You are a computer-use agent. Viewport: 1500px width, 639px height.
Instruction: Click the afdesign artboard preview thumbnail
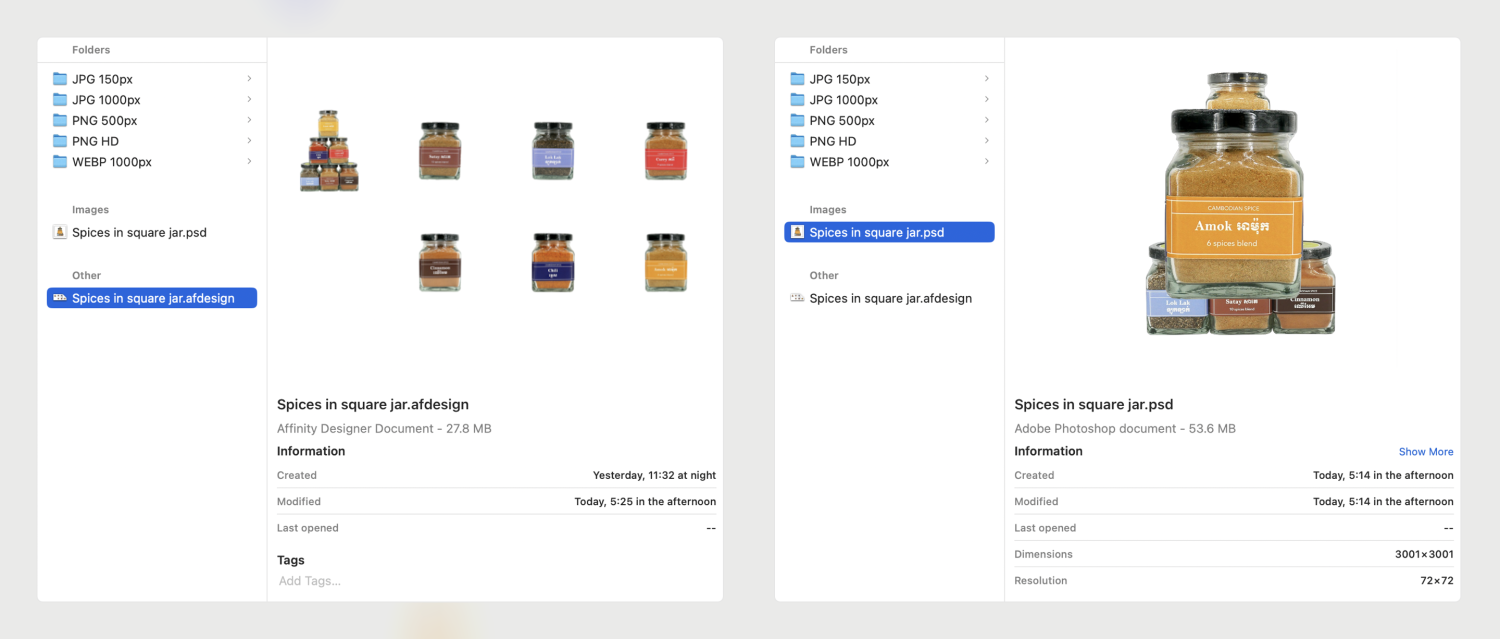click(x=495, y=201)
